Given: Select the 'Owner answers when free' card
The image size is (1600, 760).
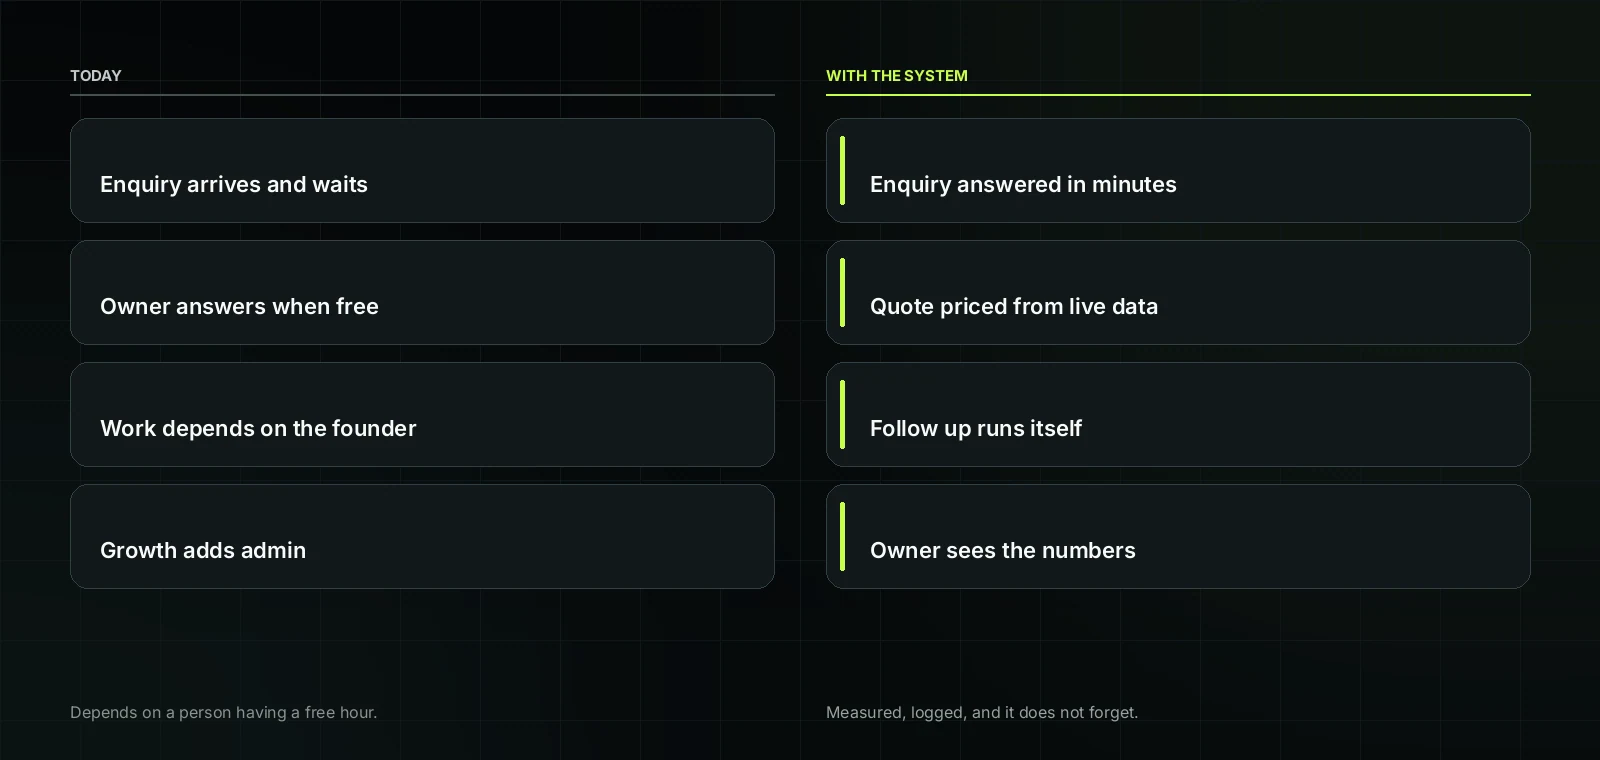Looking at the screenshot, I should pos(422,293).
